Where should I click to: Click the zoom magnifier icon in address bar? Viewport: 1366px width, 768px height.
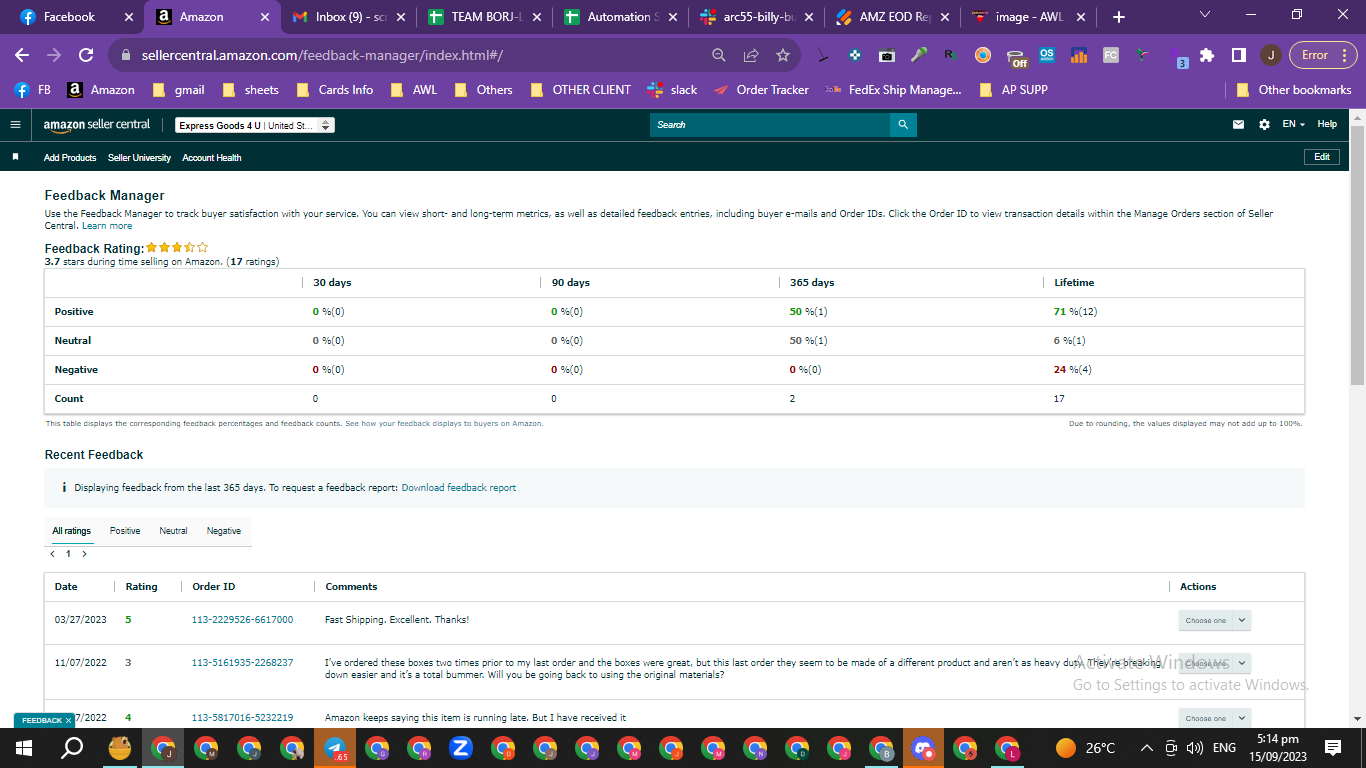pyautogui.click(x=719, y=55)
